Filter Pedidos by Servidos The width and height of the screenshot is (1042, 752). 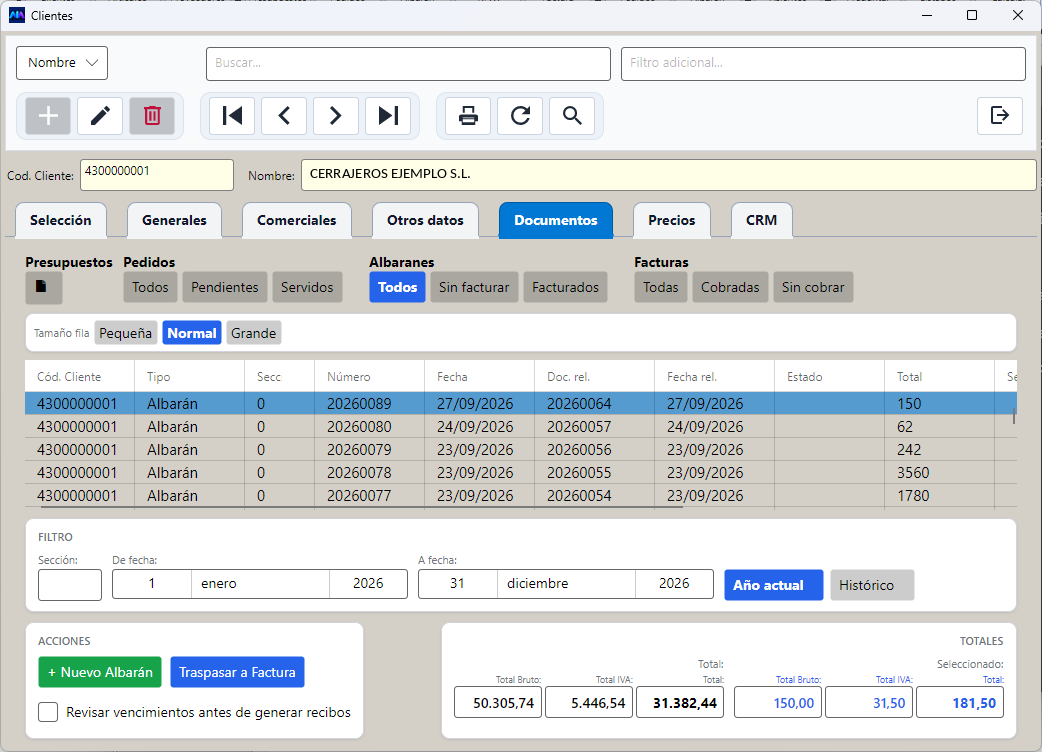pyautogui.click(x=307, y=287)
